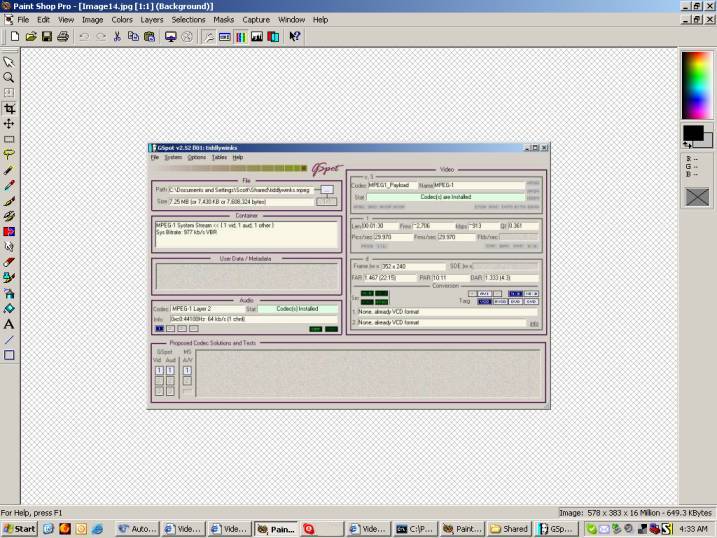The width and height of the screenshot is (717, 538).
Task: Toggle the Tool Palette visibility
Action: point(209,37)
